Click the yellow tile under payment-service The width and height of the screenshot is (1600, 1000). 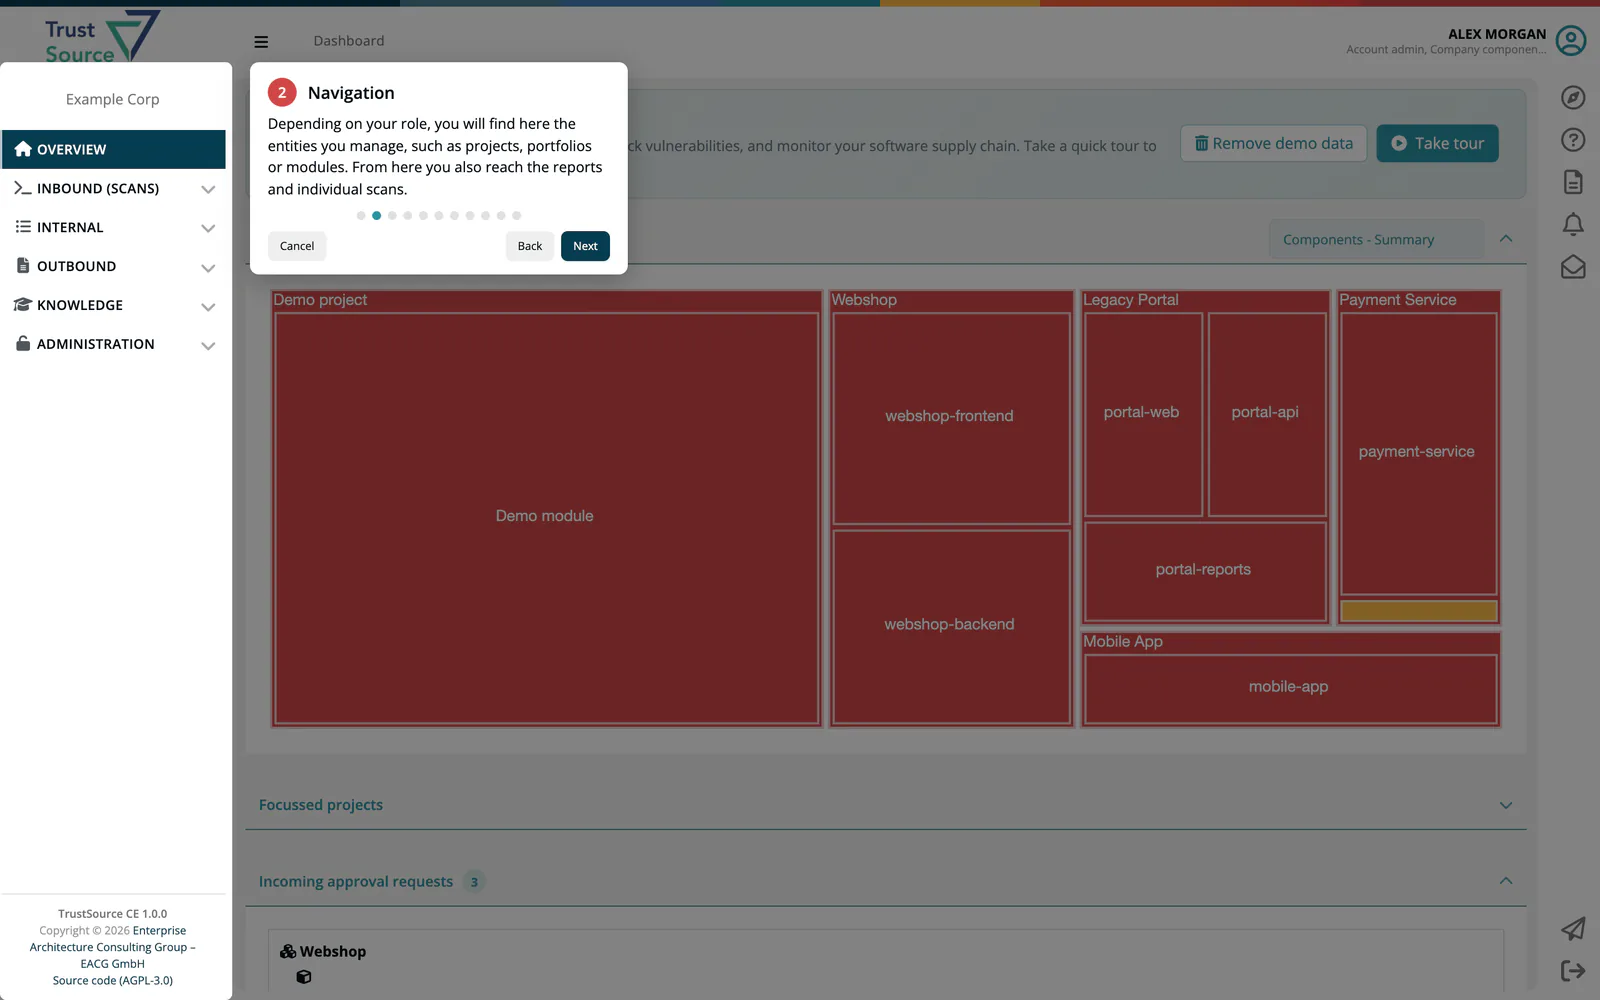pos(1418,610)
